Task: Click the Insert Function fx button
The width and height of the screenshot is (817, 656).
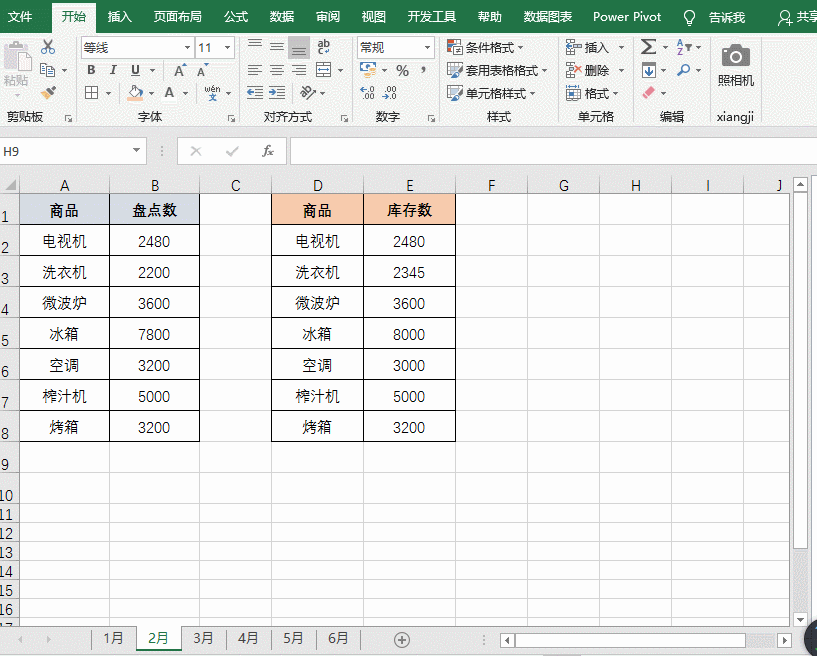Action: pos(268,151)
